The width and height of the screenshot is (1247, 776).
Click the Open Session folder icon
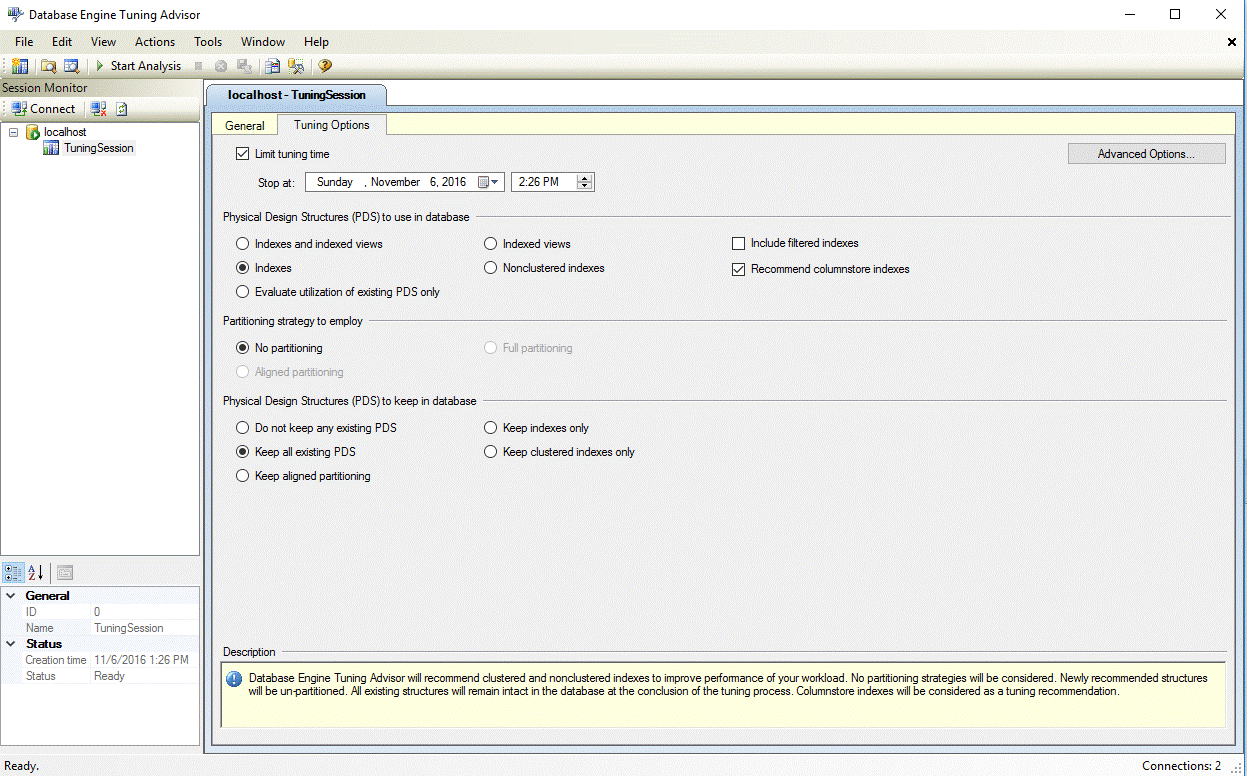[x=48, y=66]
